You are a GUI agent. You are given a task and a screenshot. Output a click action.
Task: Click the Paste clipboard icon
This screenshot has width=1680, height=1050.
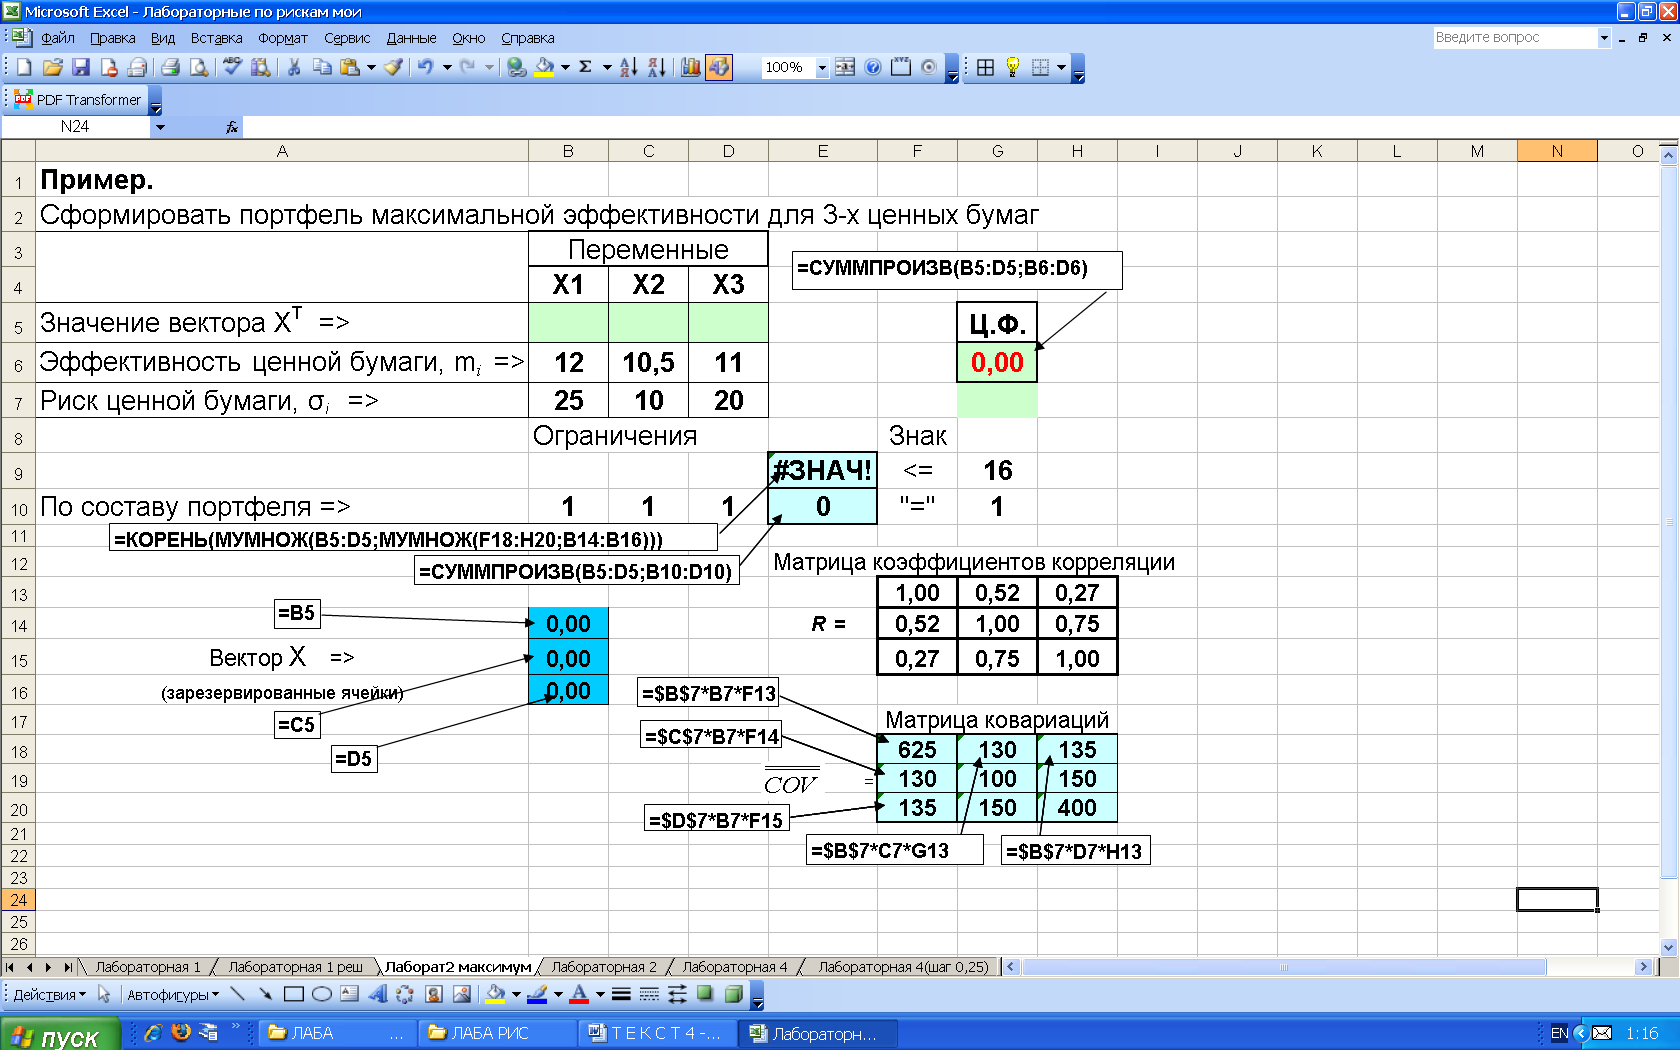click(350, 67)
